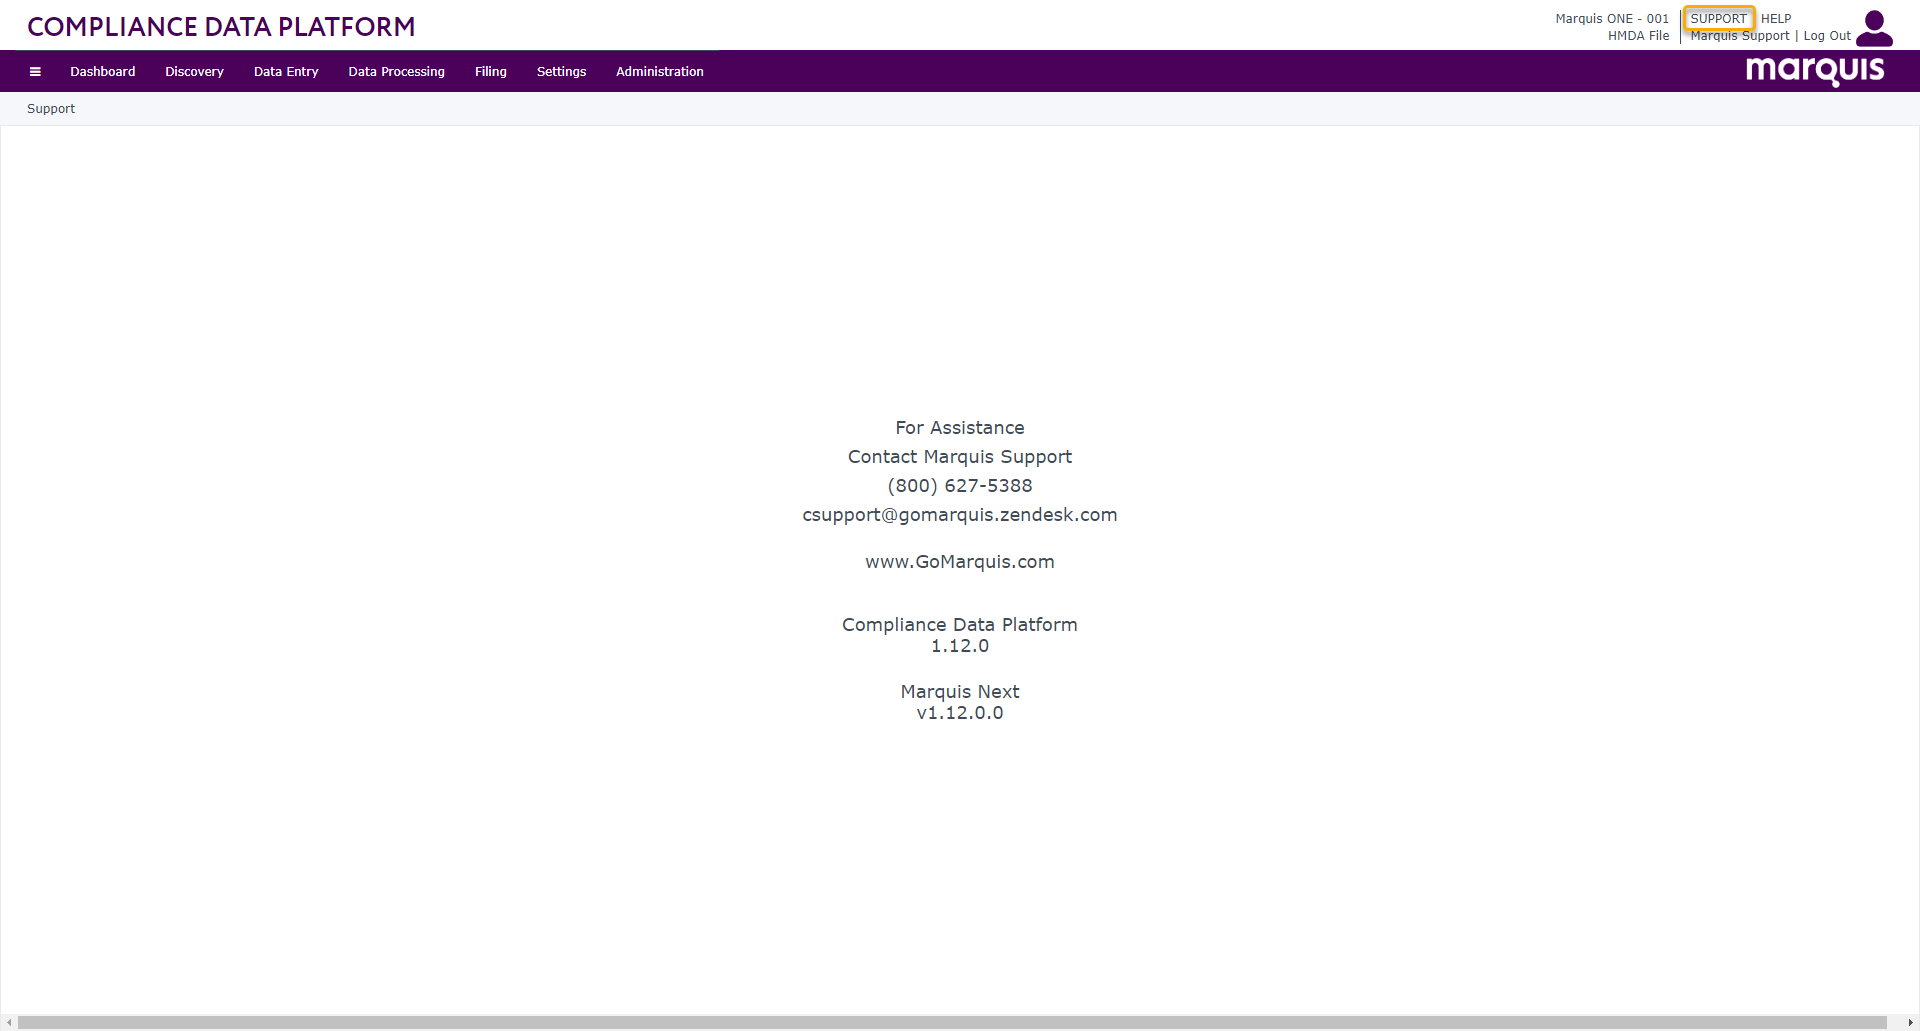Open the Data Entry menu
1920x1031 pixels.
coord(286,72)
